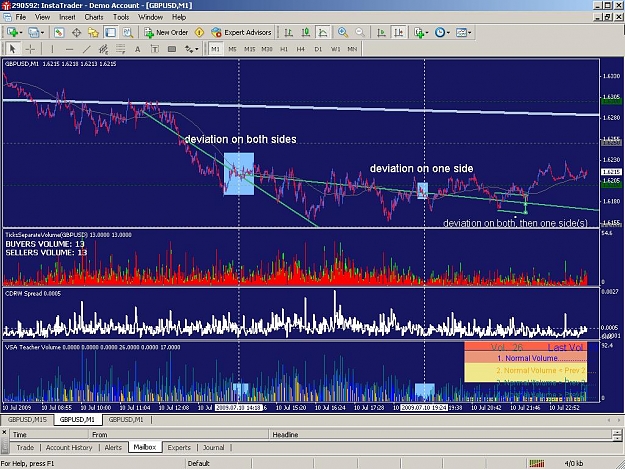This screenshot has height=469, width=625.
Task: Open the Account History tab
Action: point(69,447)
